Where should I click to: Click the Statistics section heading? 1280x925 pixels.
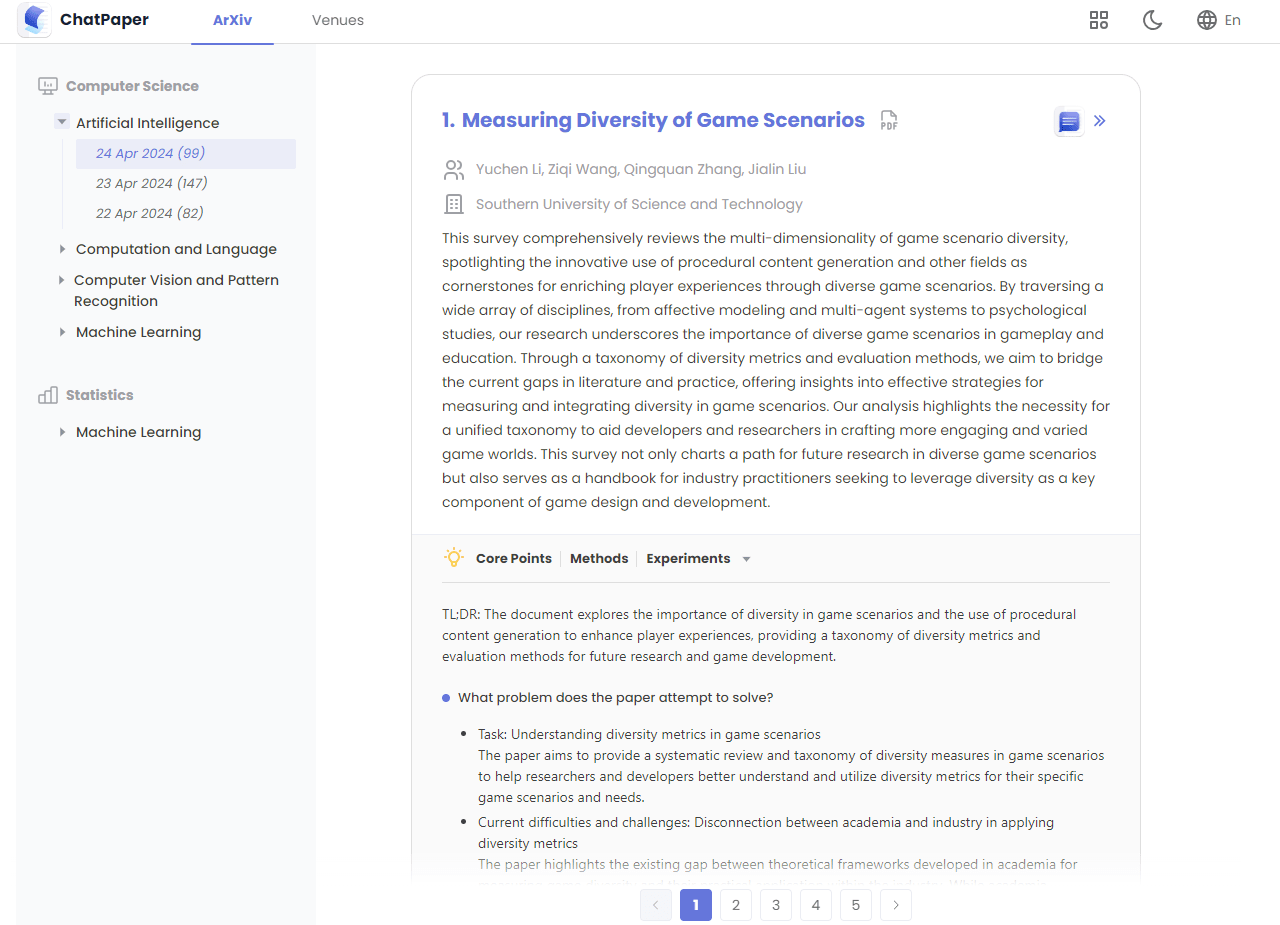tap(99, 395)
